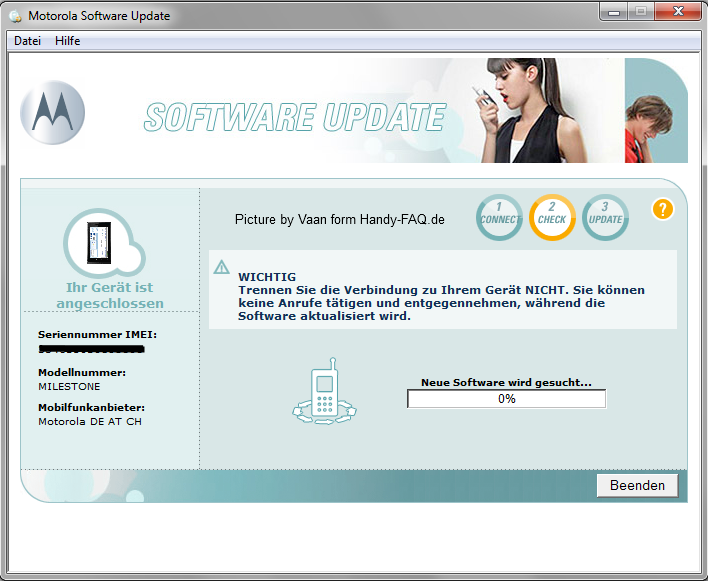Click the phone sync animation icon

324,395
